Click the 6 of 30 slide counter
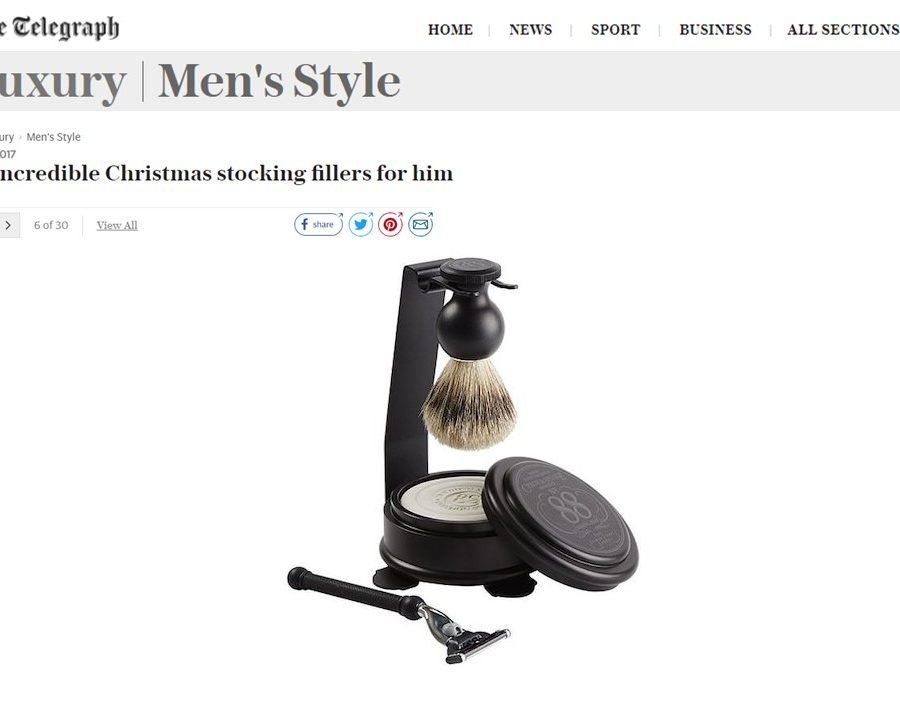Viewport: 900px width, 720px height. pos(51,225)
